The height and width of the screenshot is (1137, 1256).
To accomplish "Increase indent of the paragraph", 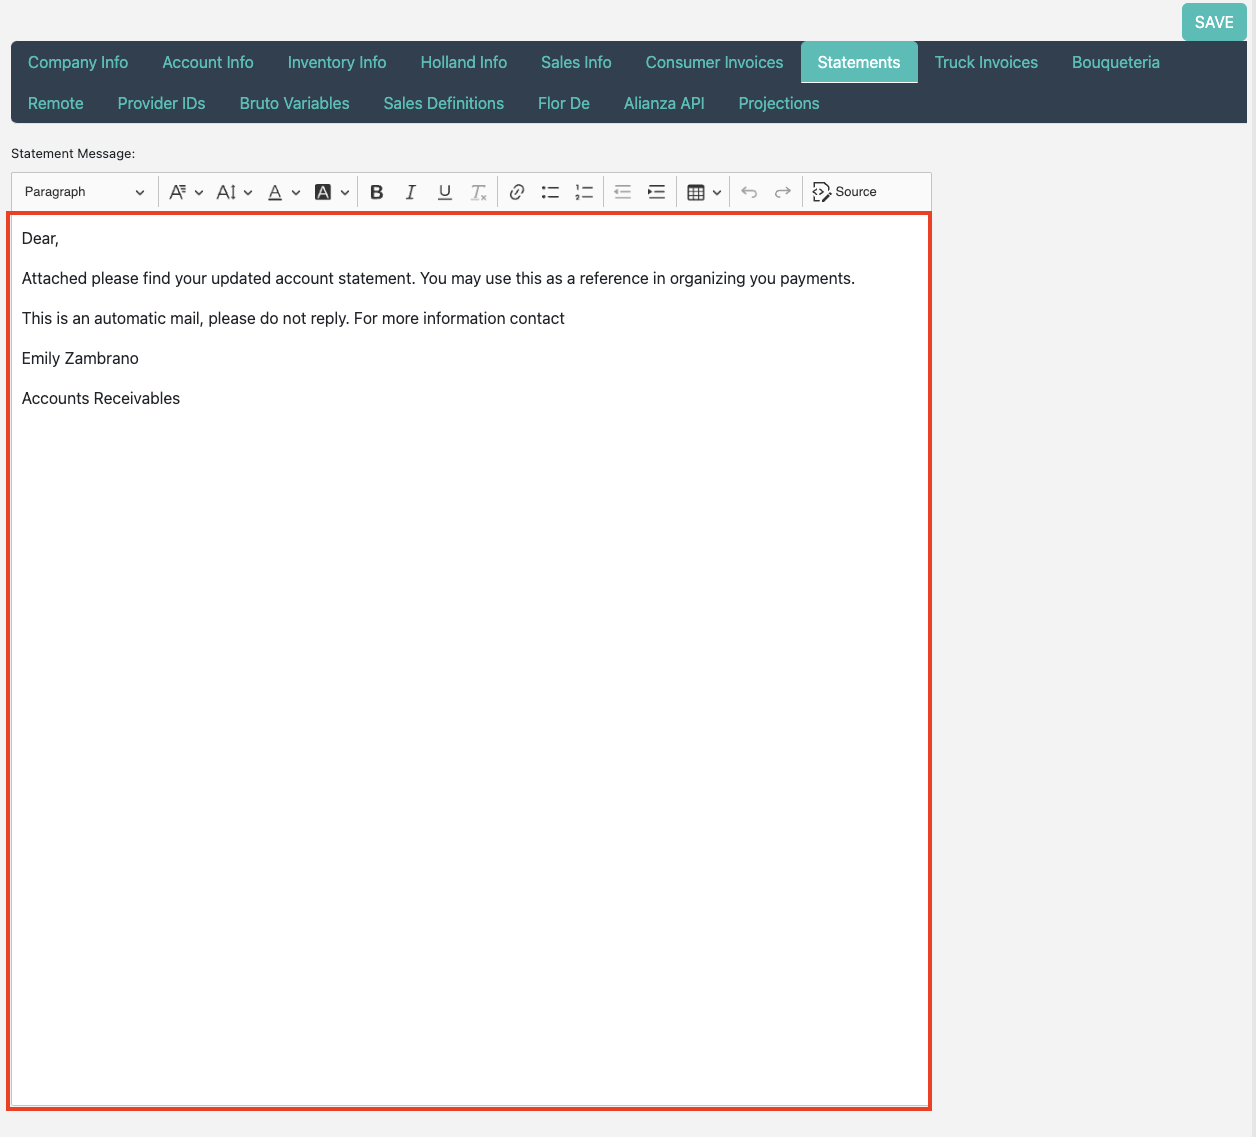I will tap(656, 192).
